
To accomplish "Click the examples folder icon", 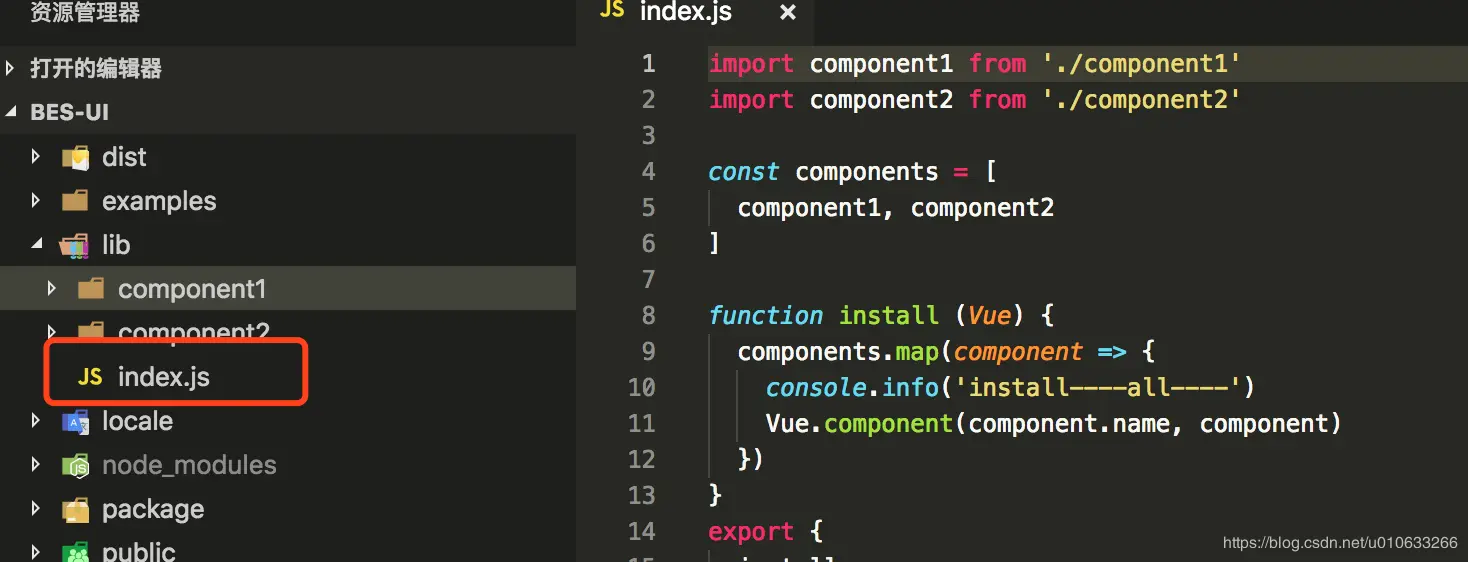I will pos(75,201).
